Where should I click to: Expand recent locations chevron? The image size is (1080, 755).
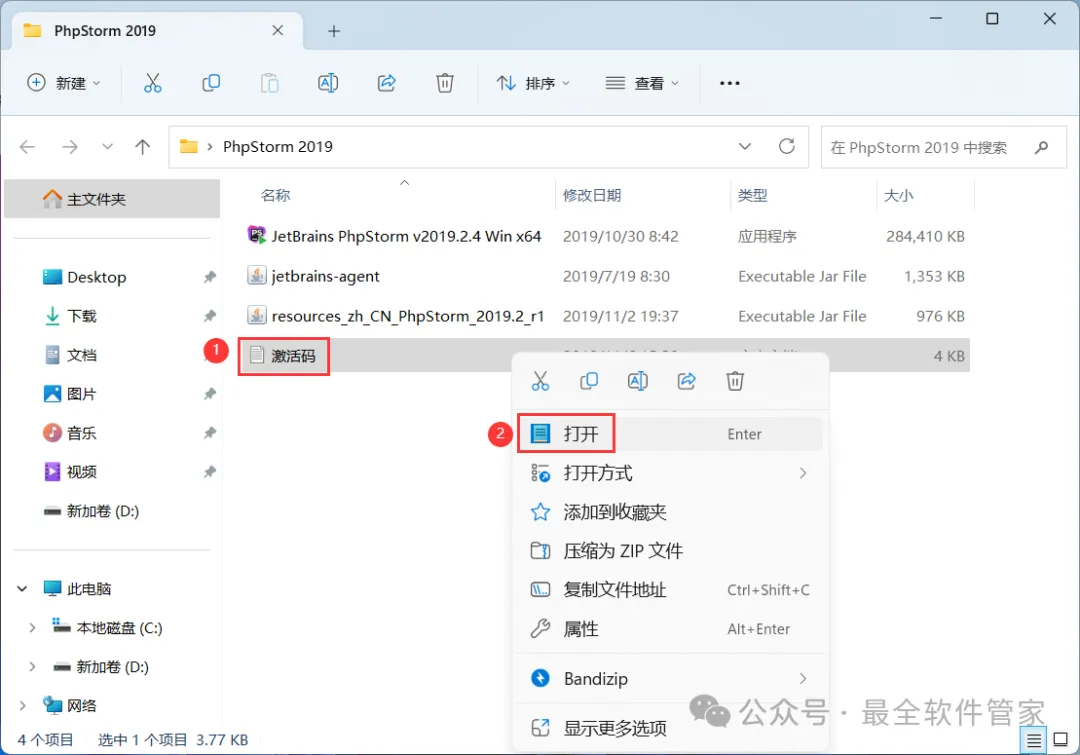tap(107, 147)
